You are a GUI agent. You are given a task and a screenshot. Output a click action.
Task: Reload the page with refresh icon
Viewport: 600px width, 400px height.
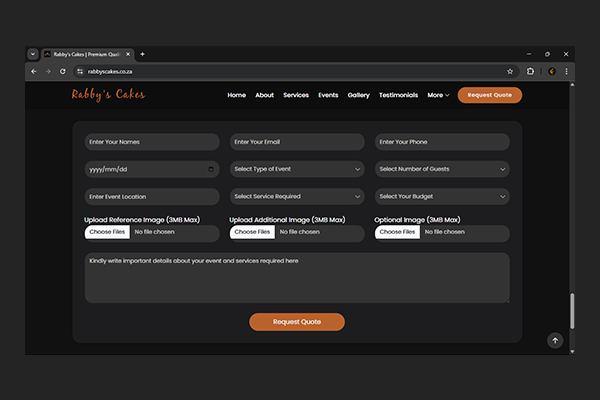(x=63, y=72)
